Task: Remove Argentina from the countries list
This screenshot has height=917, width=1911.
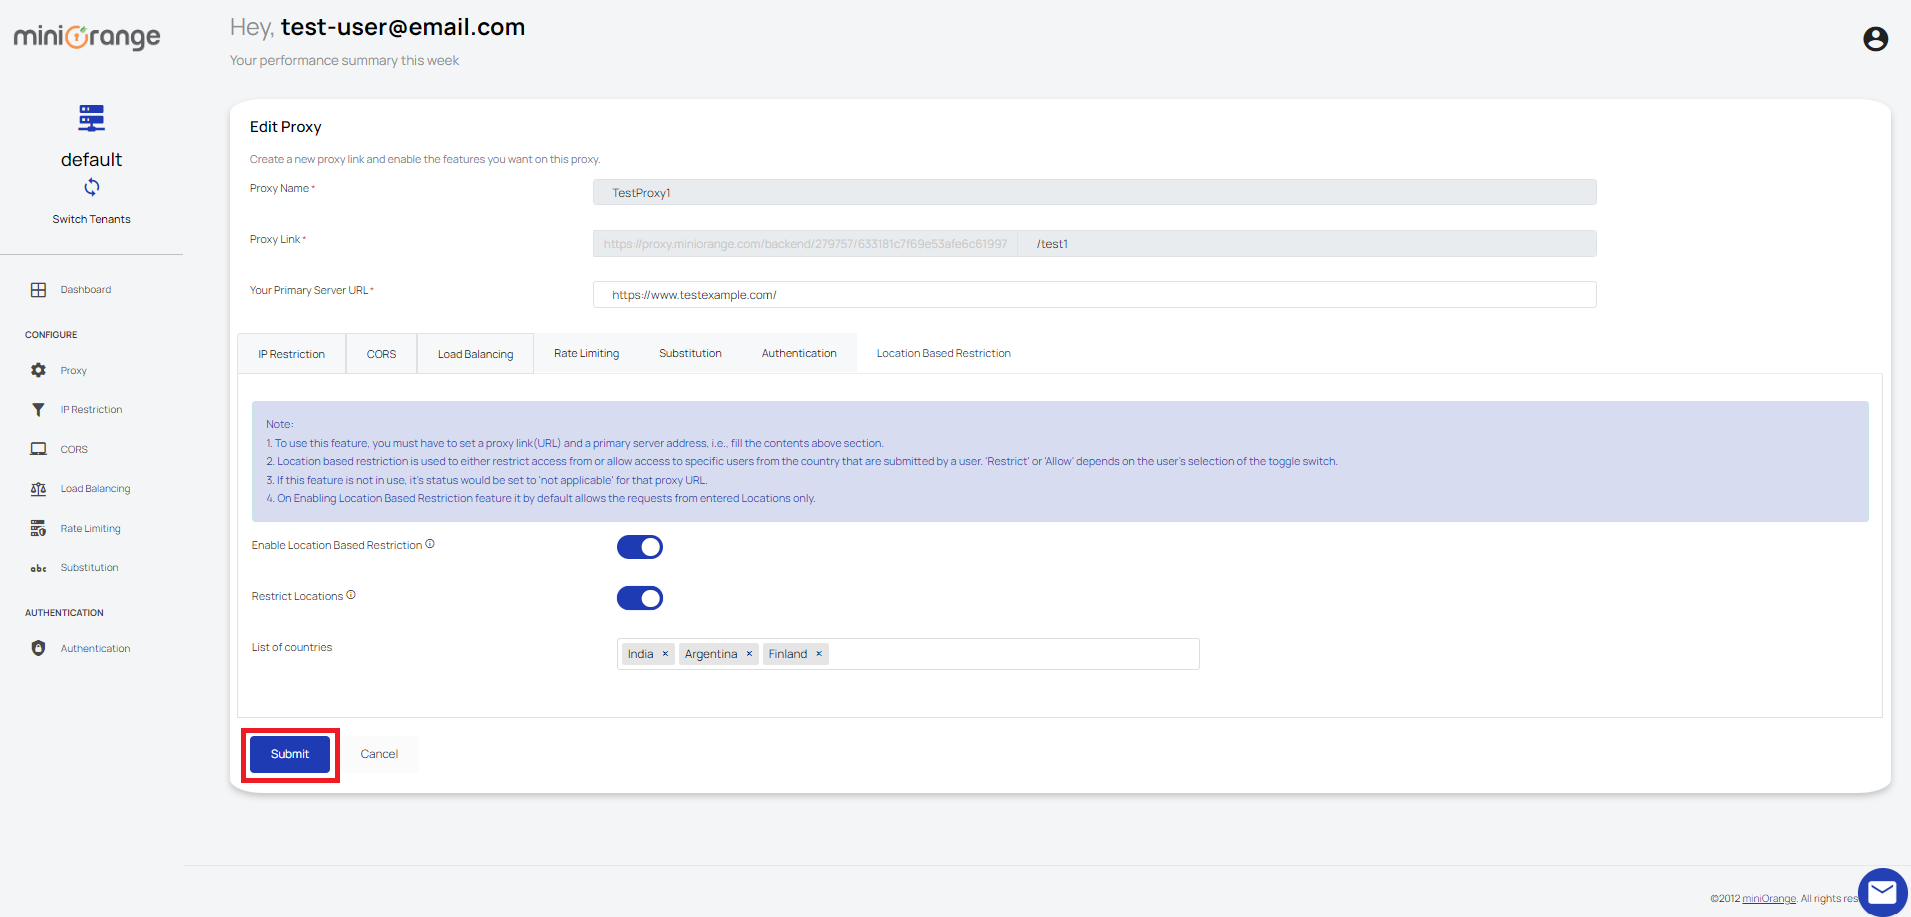Action: click(749, 654)
